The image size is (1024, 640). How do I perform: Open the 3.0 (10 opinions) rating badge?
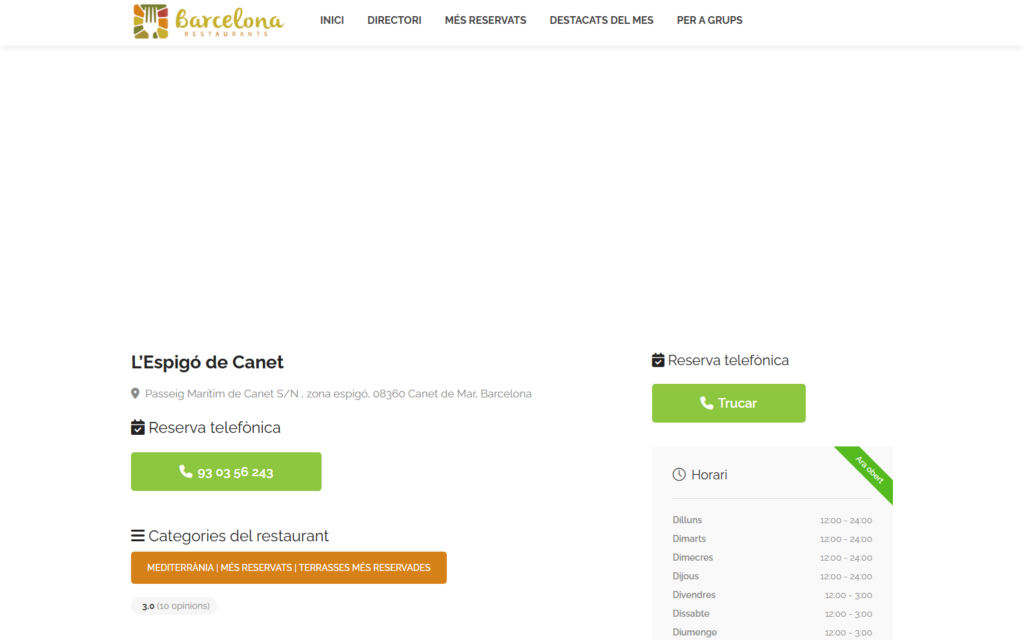click(174, 606)
